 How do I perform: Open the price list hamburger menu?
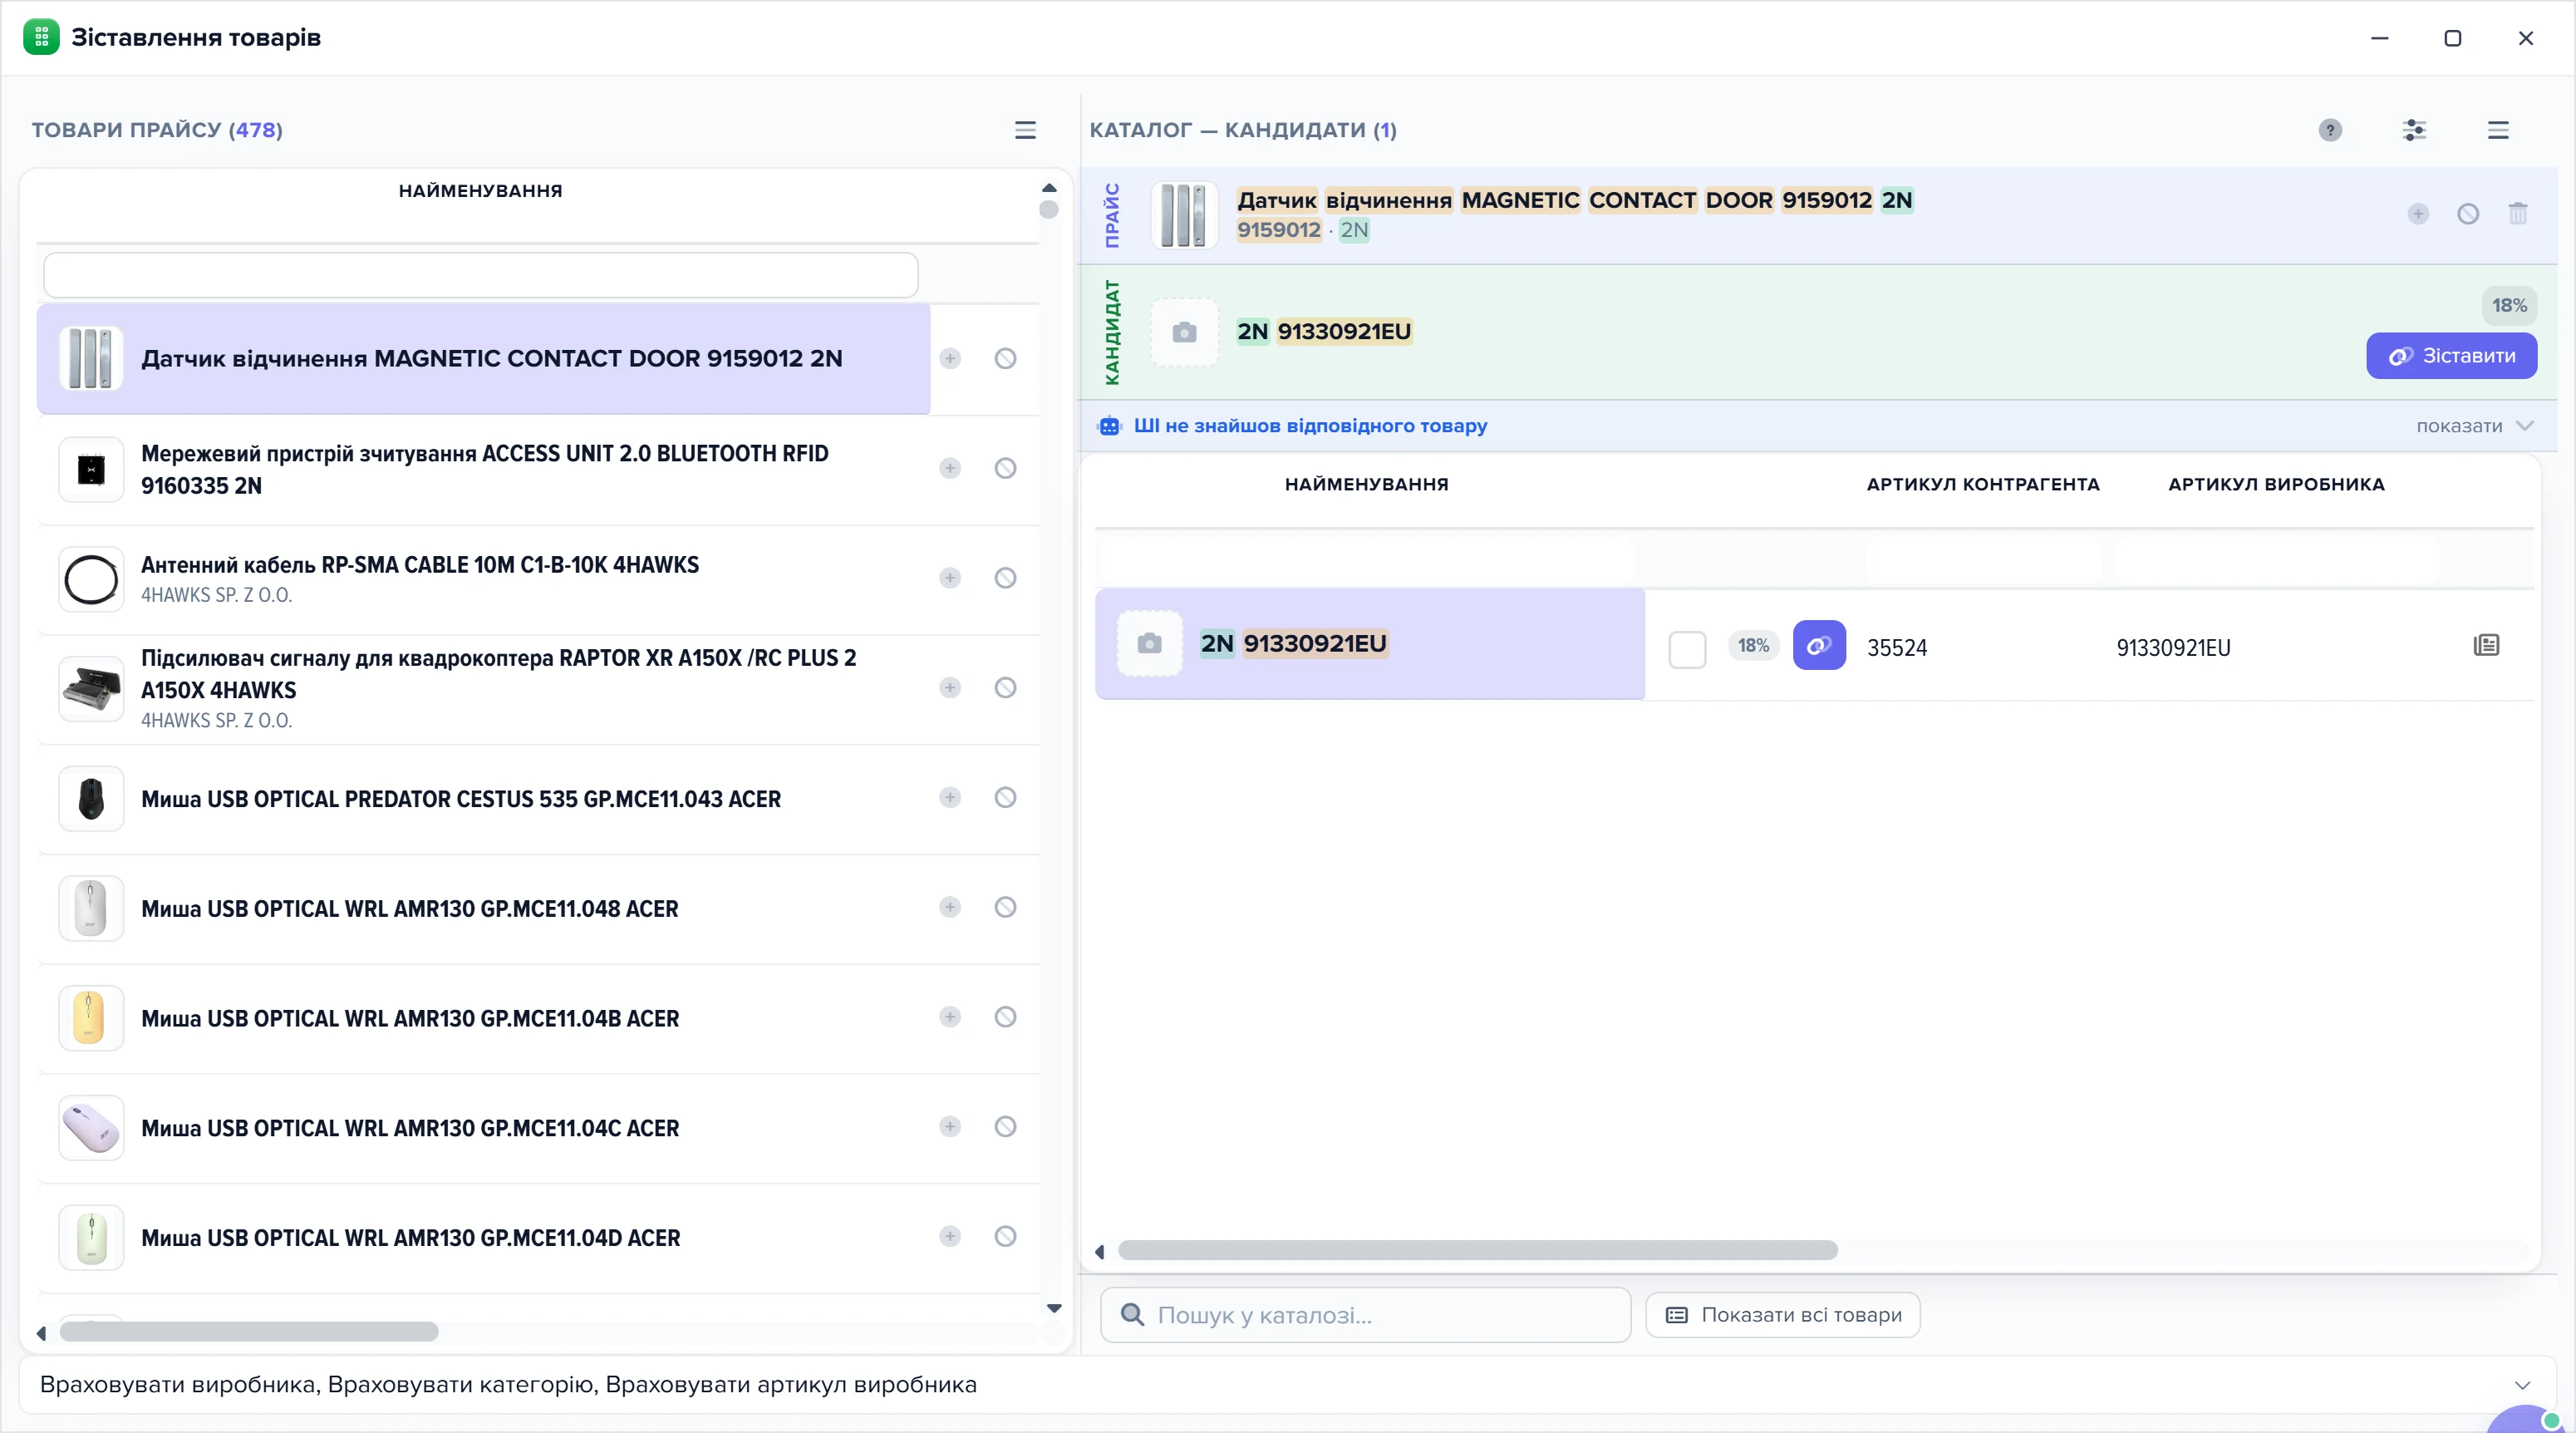click(1025, 130)
